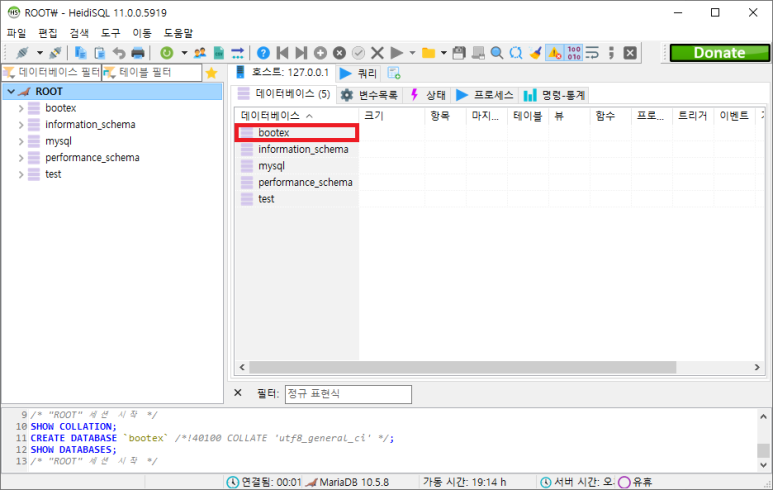This screenshot has height=490, width=773.
Task: Expand the test tree node
Action: tap(21, 174)
